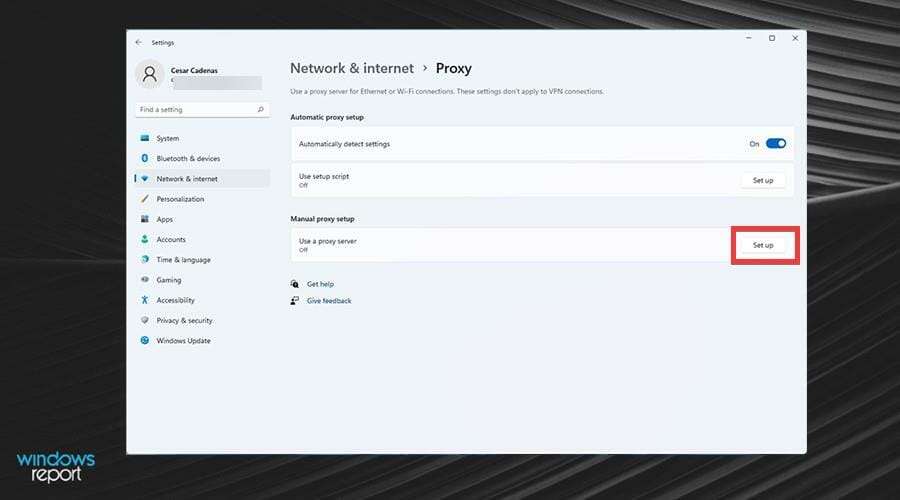Click the Cesar Cadenas profile avatar

[x=149, y=74]
